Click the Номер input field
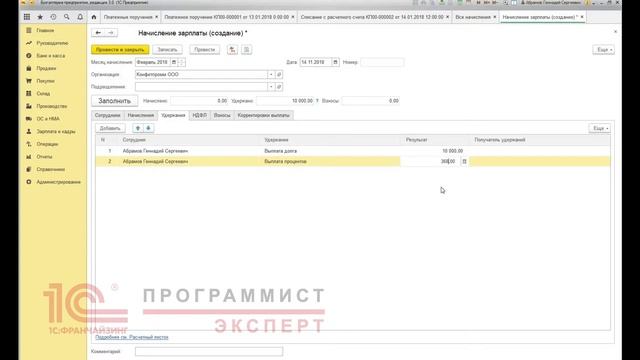Screen dimensions: 640x360 [x=382, y=62]
